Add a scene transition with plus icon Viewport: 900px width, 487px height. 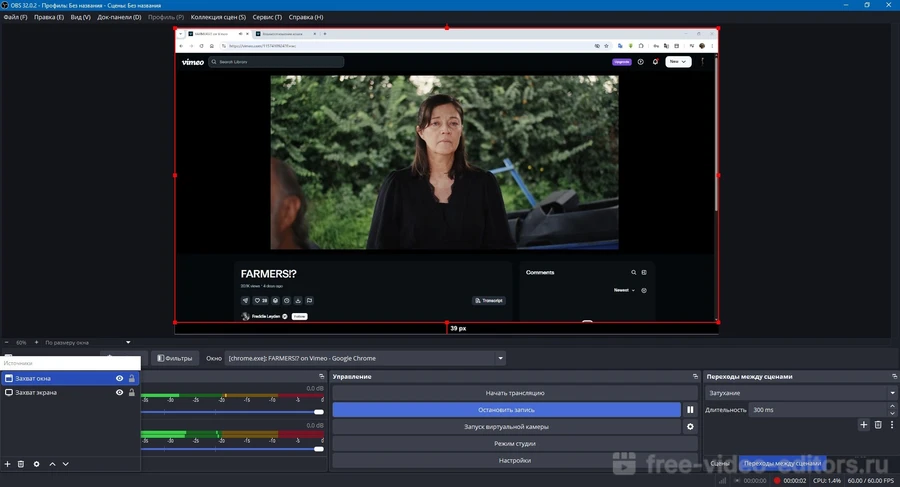coord(864,425)
